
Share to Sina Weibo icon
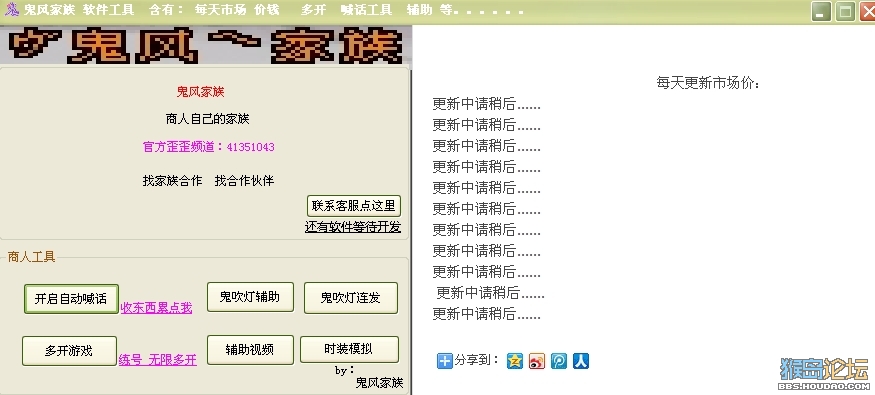(x=537, y=361)
